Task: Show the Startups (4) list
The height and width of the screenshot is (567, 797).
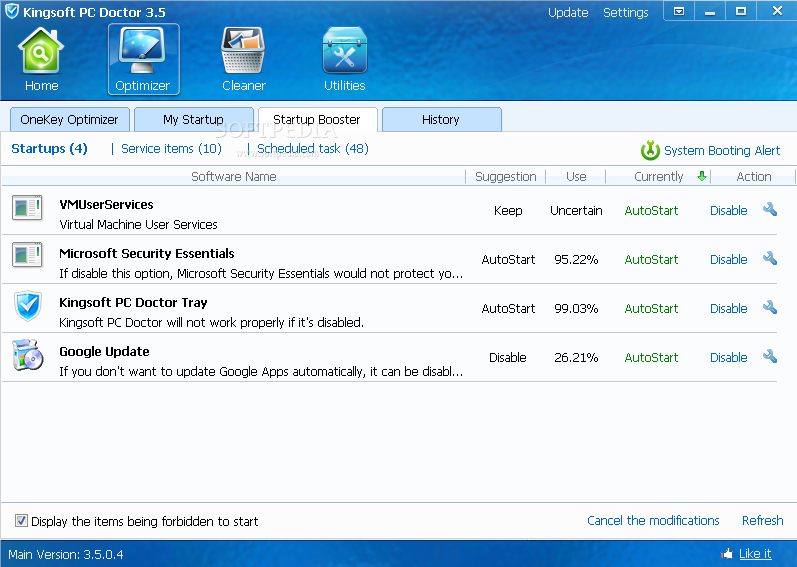Action: click(49, 148)
